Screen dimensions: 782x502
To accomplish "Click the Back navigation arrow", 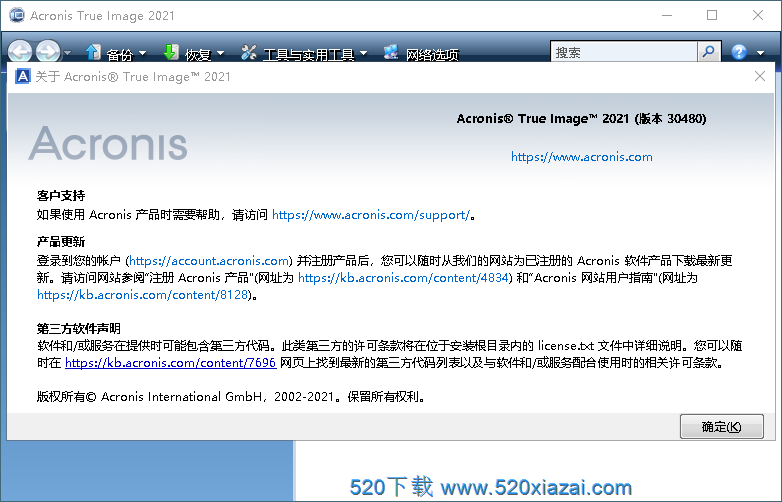I will point(20,51).
